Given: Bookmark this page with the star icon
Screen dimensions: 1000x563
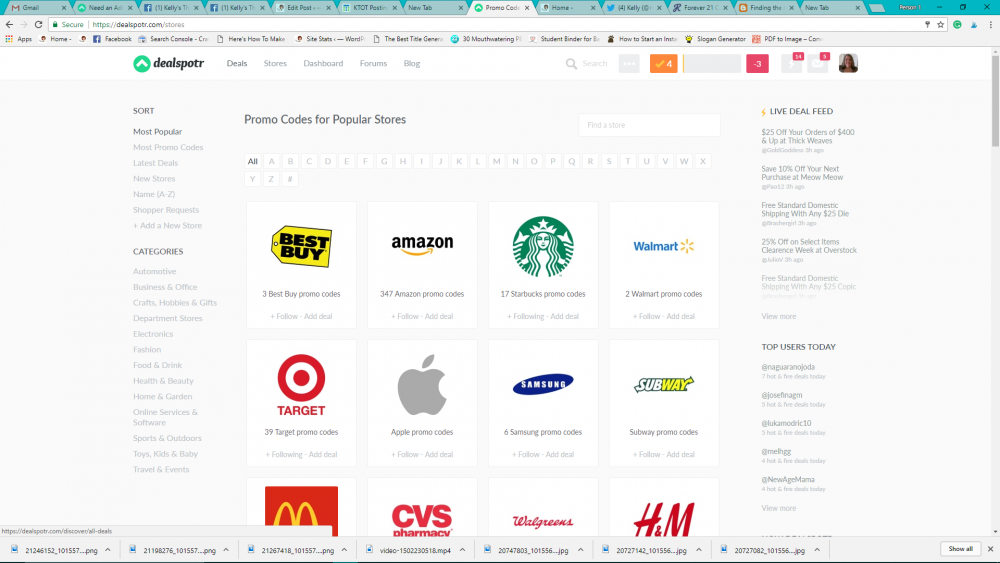Looking at the screenshot, I should point(941,24).
